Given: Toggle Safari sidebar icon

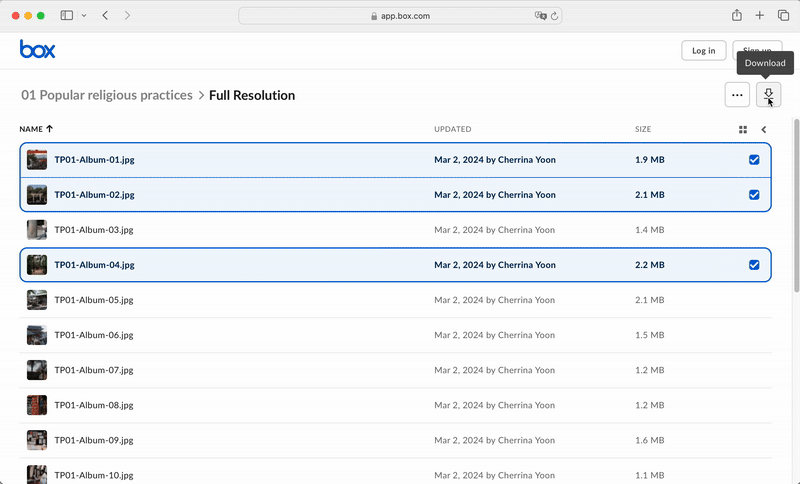Looking at the screenshot, I should click(67, 15).
